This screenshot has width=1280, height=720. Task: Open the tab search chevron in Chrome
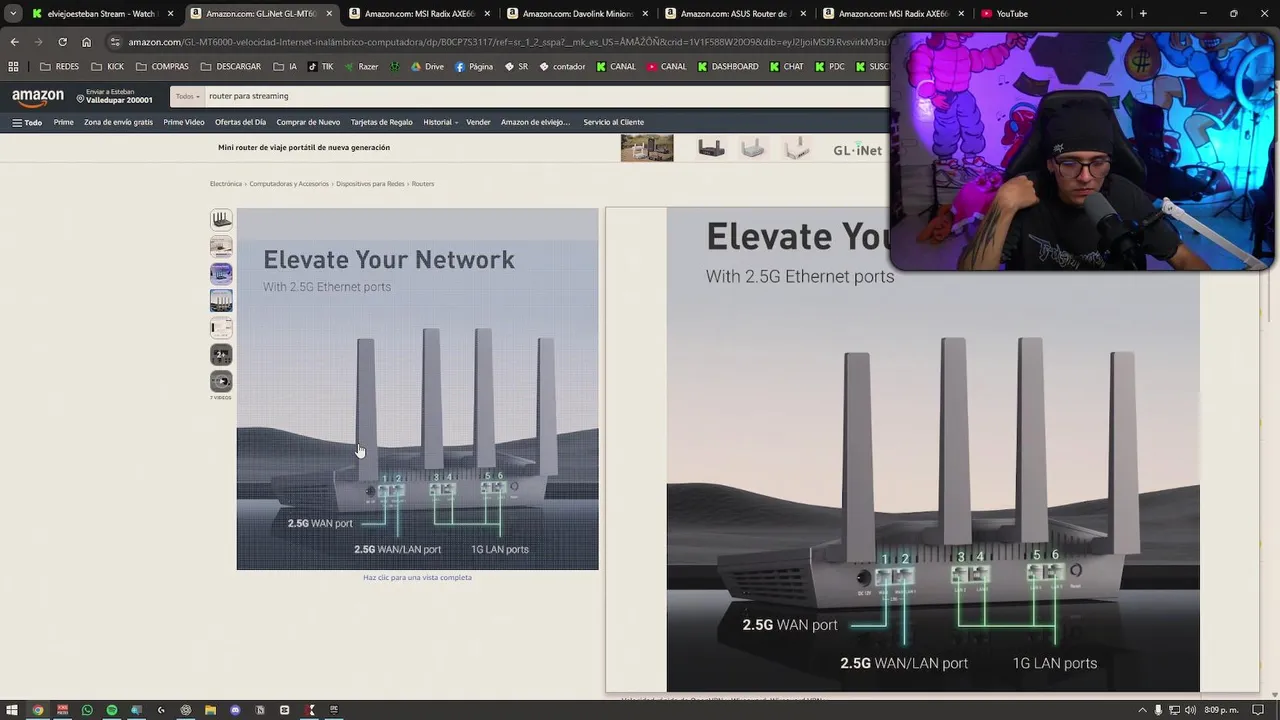click(13, 14)
